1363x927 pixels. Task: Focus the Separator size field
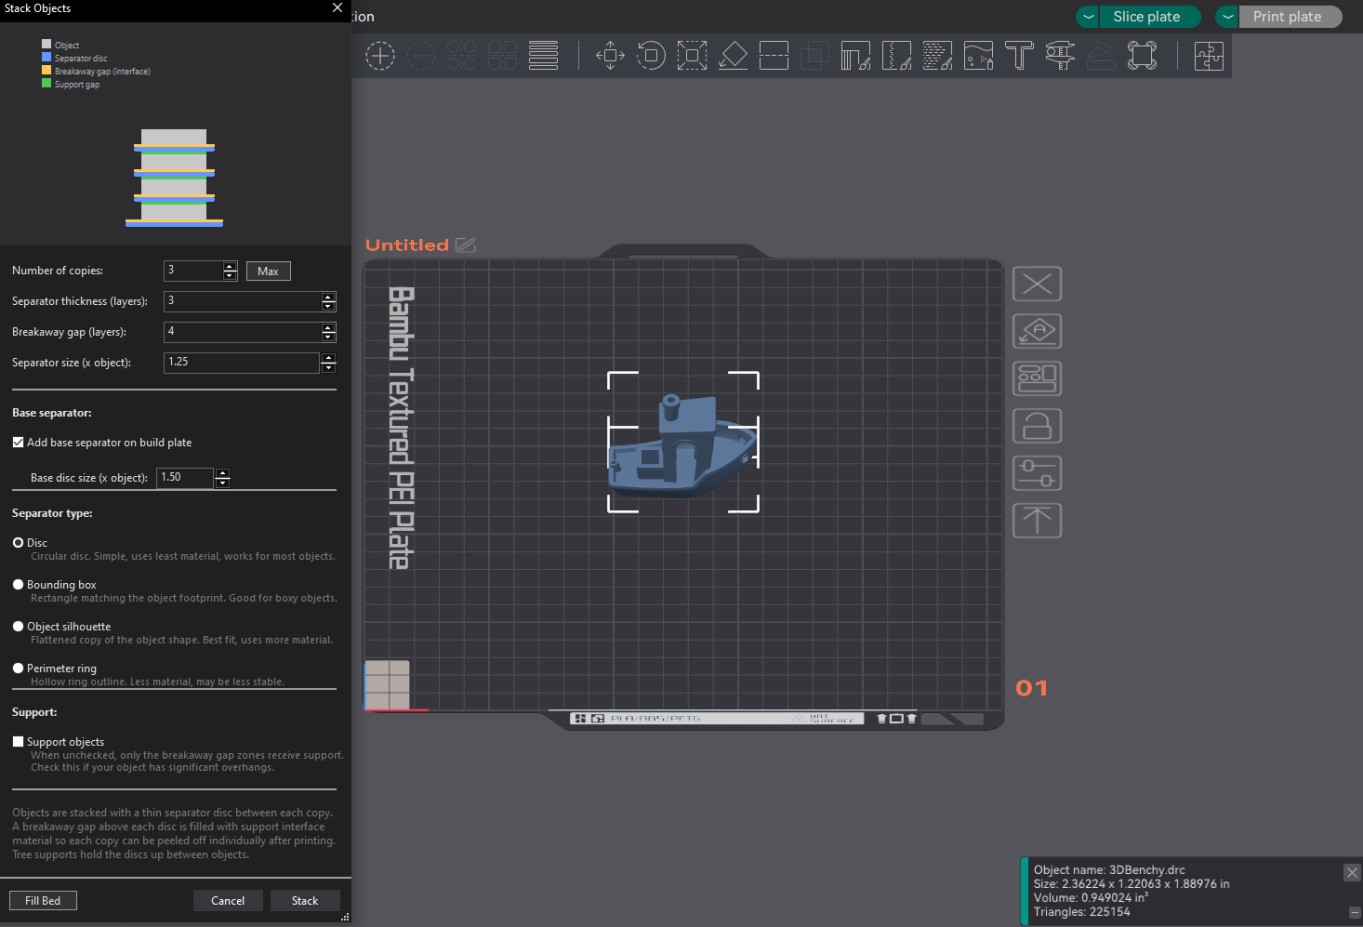coord(242,363)
